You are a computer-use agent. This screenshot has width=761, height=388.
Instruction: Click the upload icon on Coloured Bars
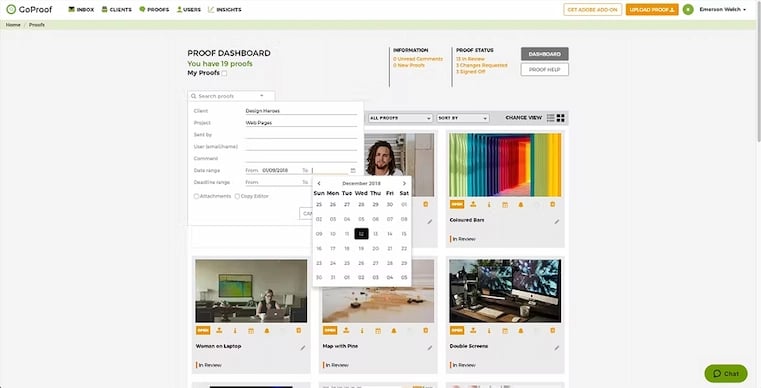(x=473, y=204)
